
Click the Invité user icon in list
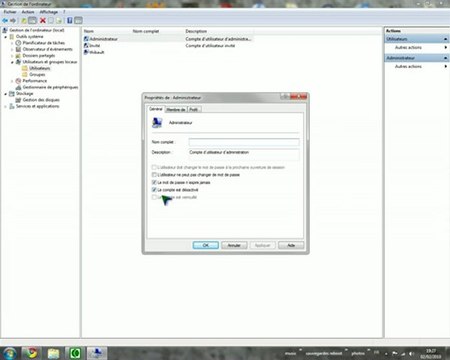point(86,46)
